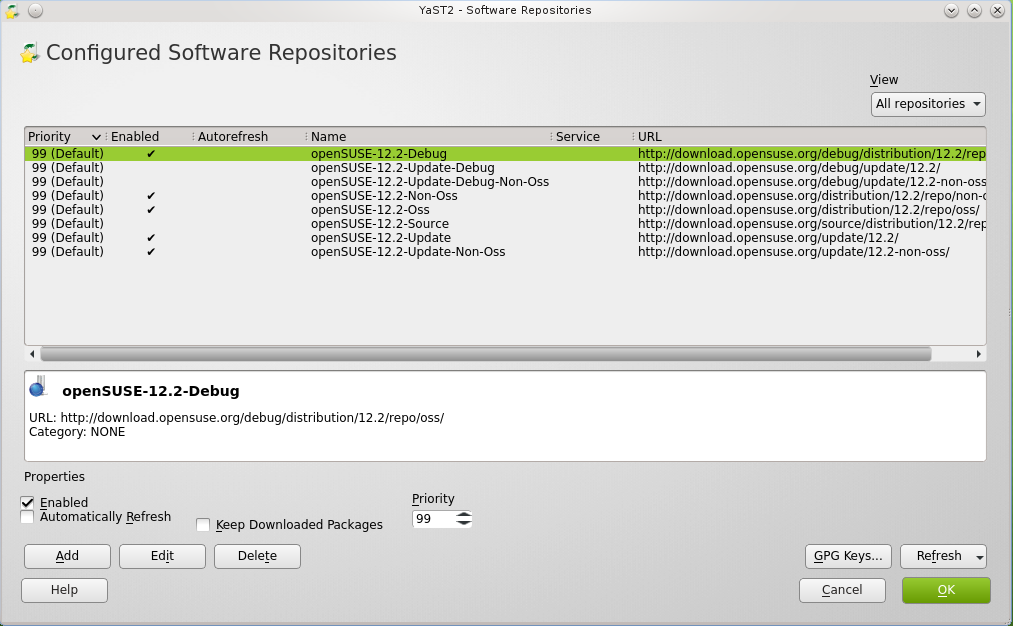This screenshot has width=1013, height=626.
Task: Toggle the Enabled checkbox in Properties
Action: coord(27,503)
